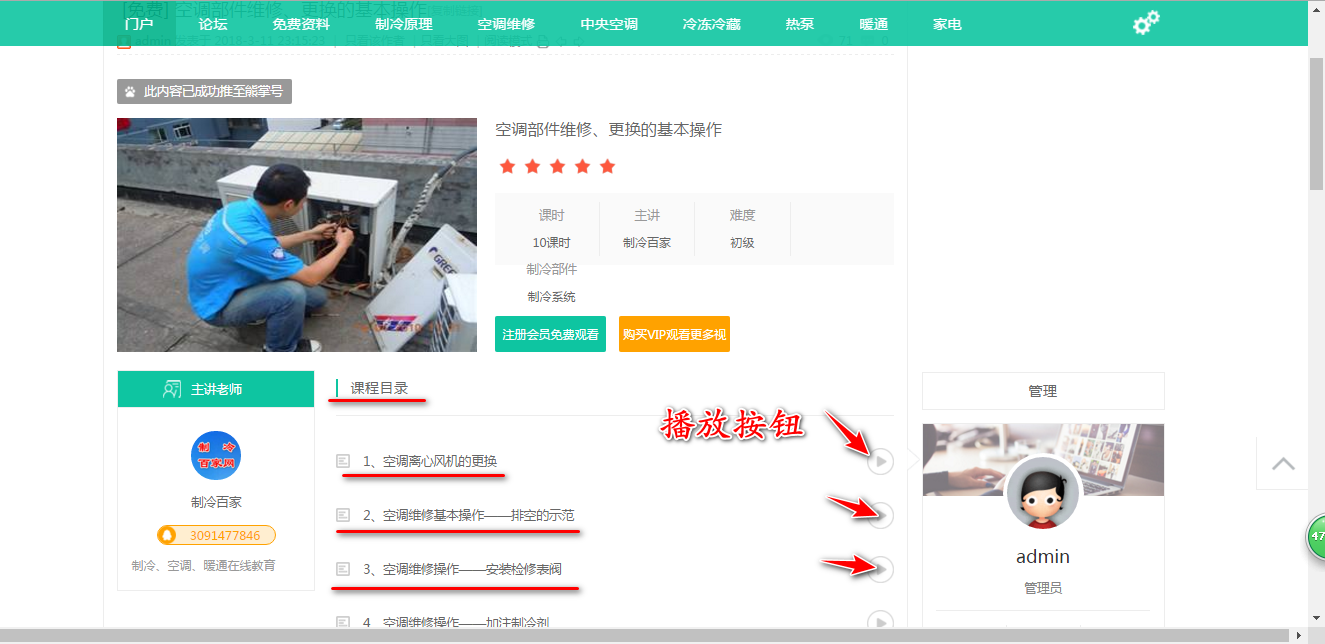
Task: Play lesson 1 空调离心风机的更换
Action: [880, 462]
